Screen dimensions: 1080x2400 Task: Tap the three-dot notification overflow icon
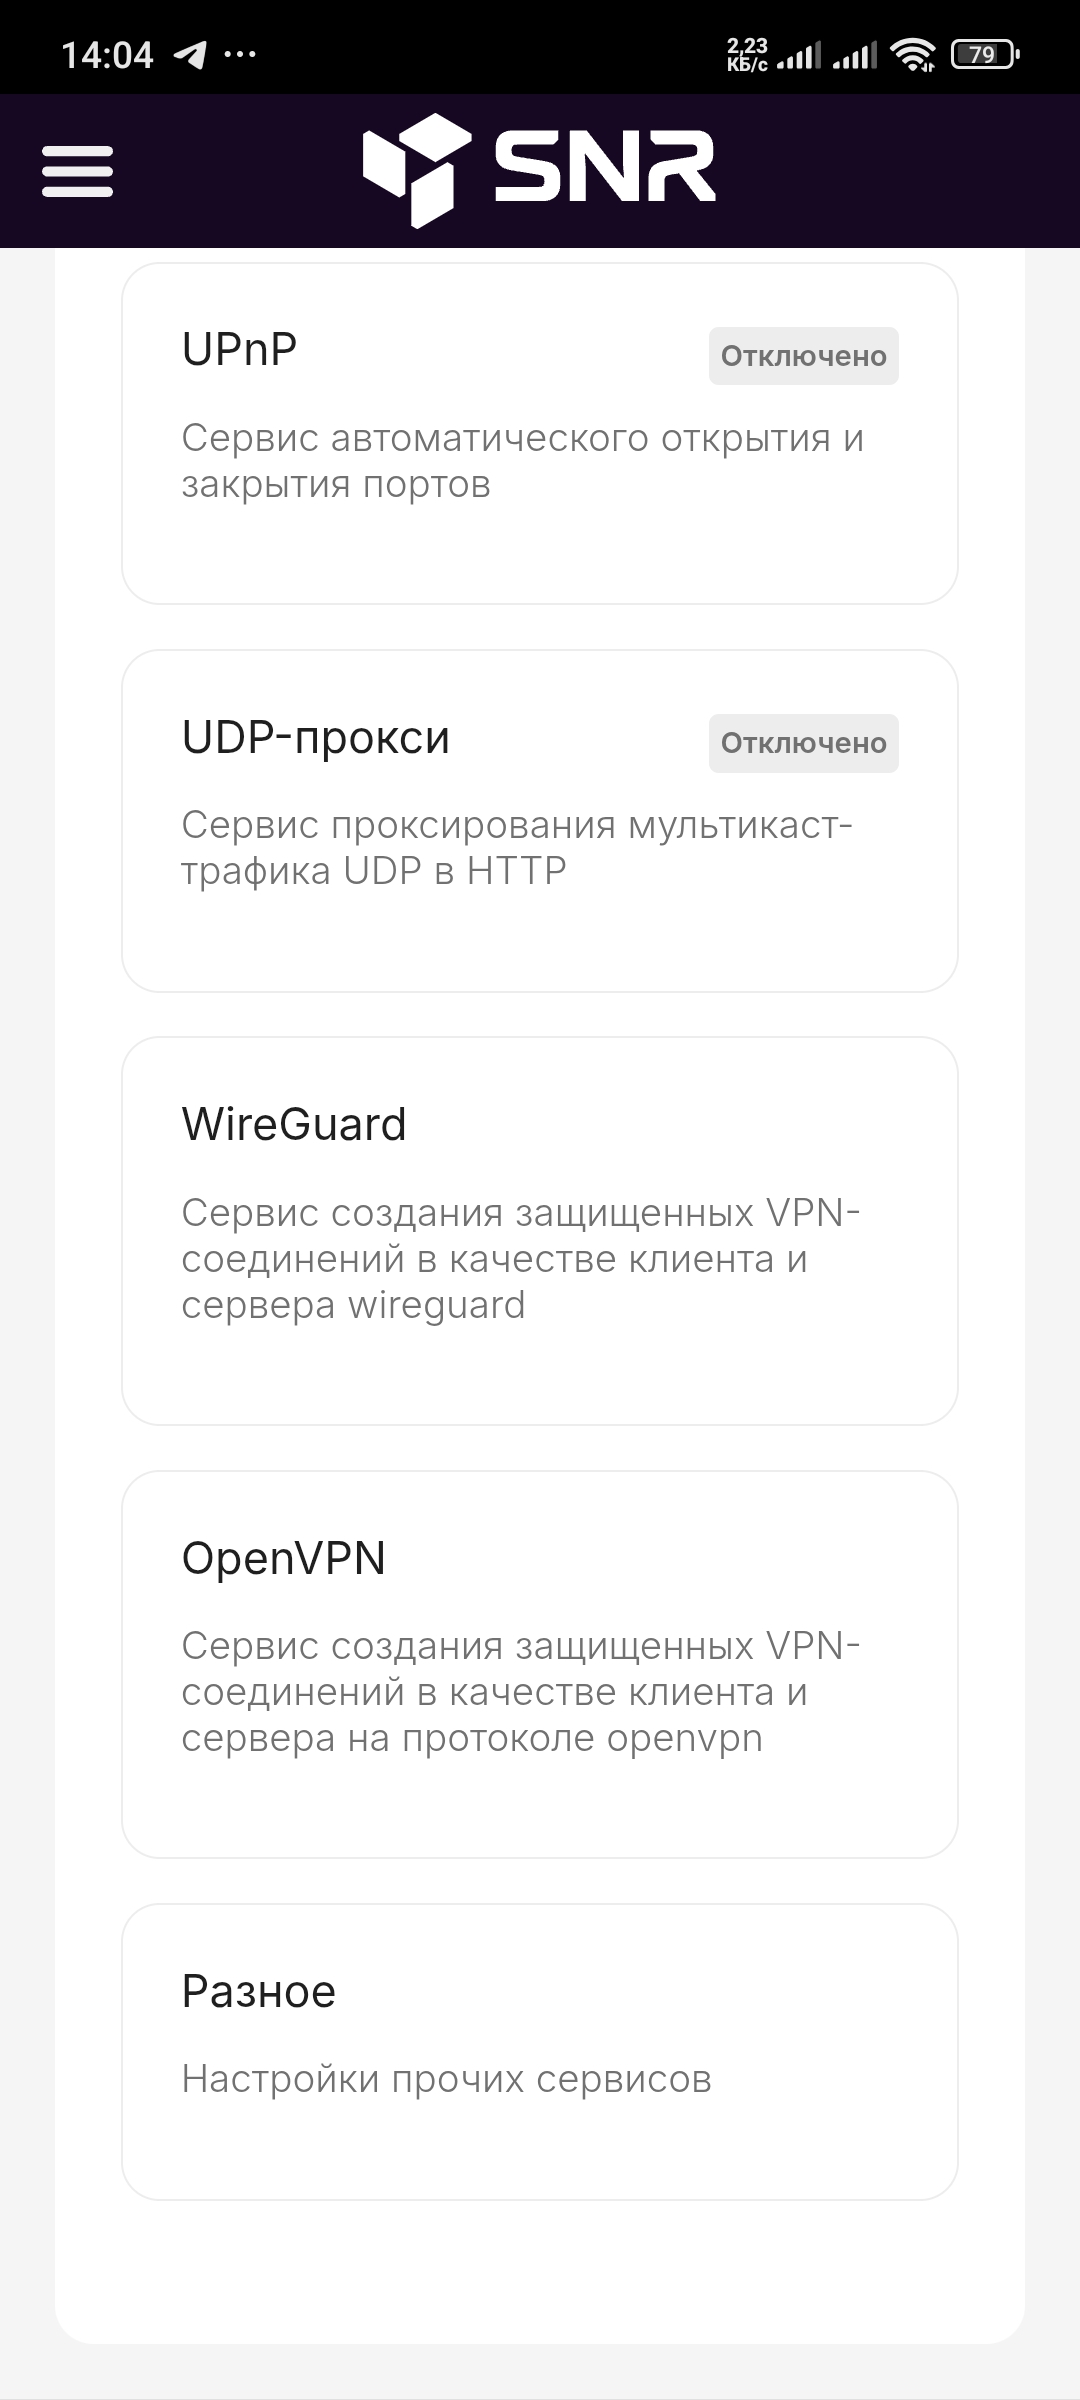[x=240, y=54]
